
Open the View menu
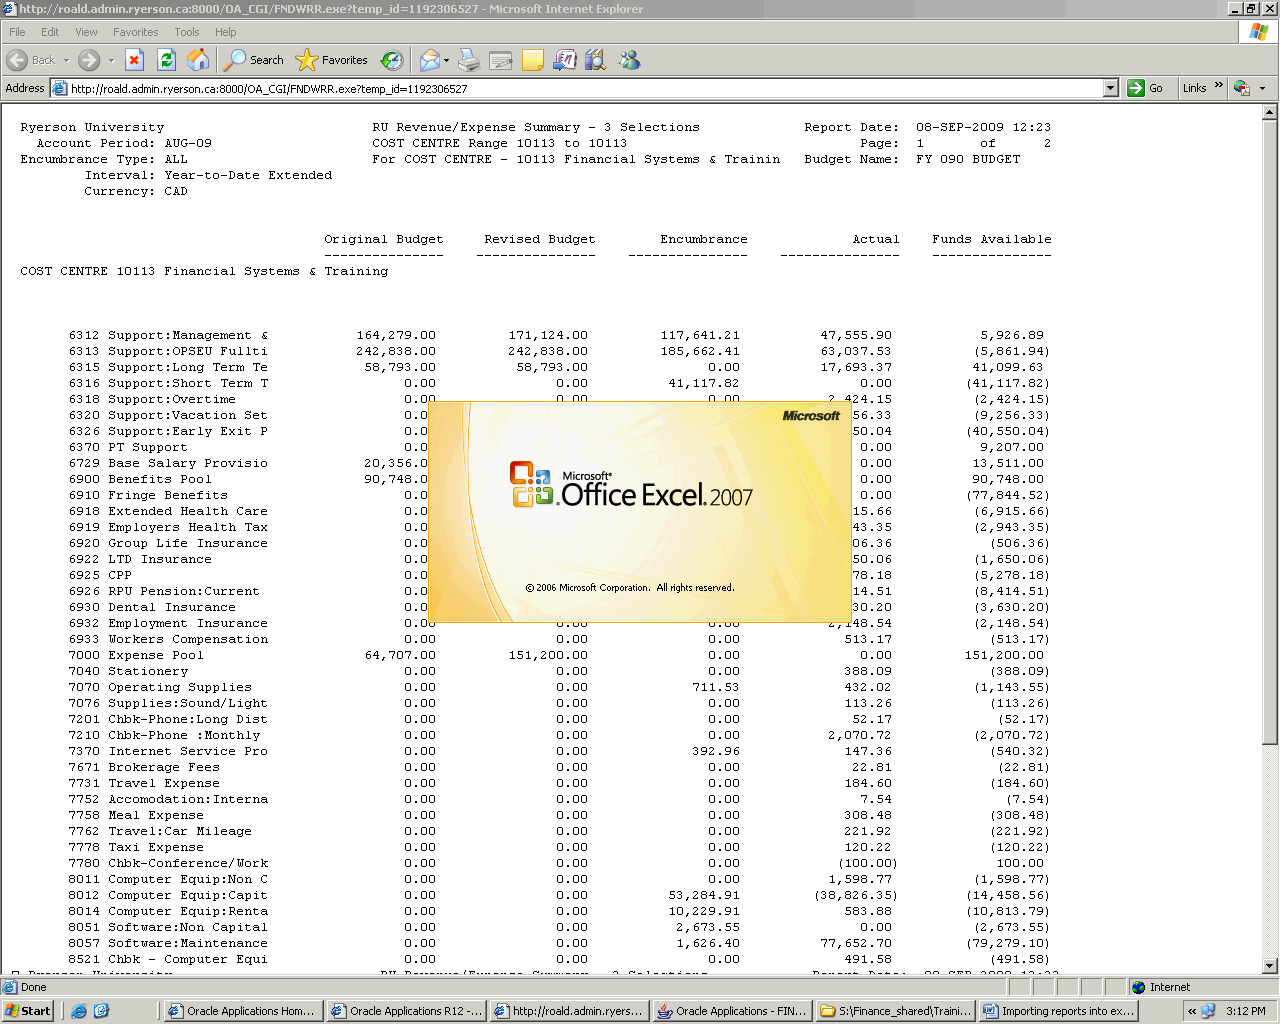[86, 32]
